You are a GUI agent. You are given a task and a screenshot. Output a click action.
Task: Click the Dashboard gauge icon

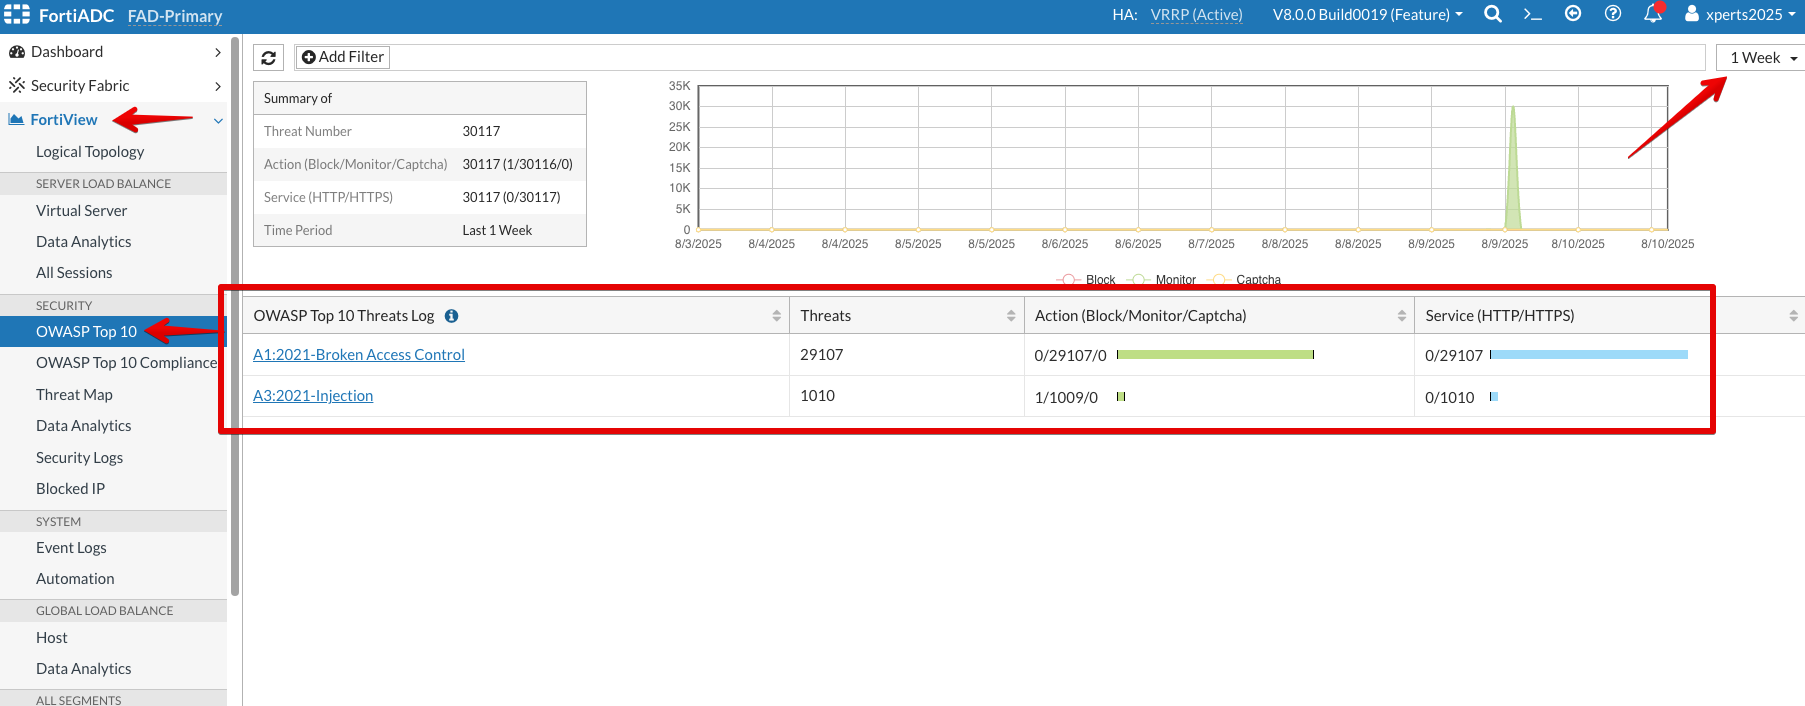17,52
